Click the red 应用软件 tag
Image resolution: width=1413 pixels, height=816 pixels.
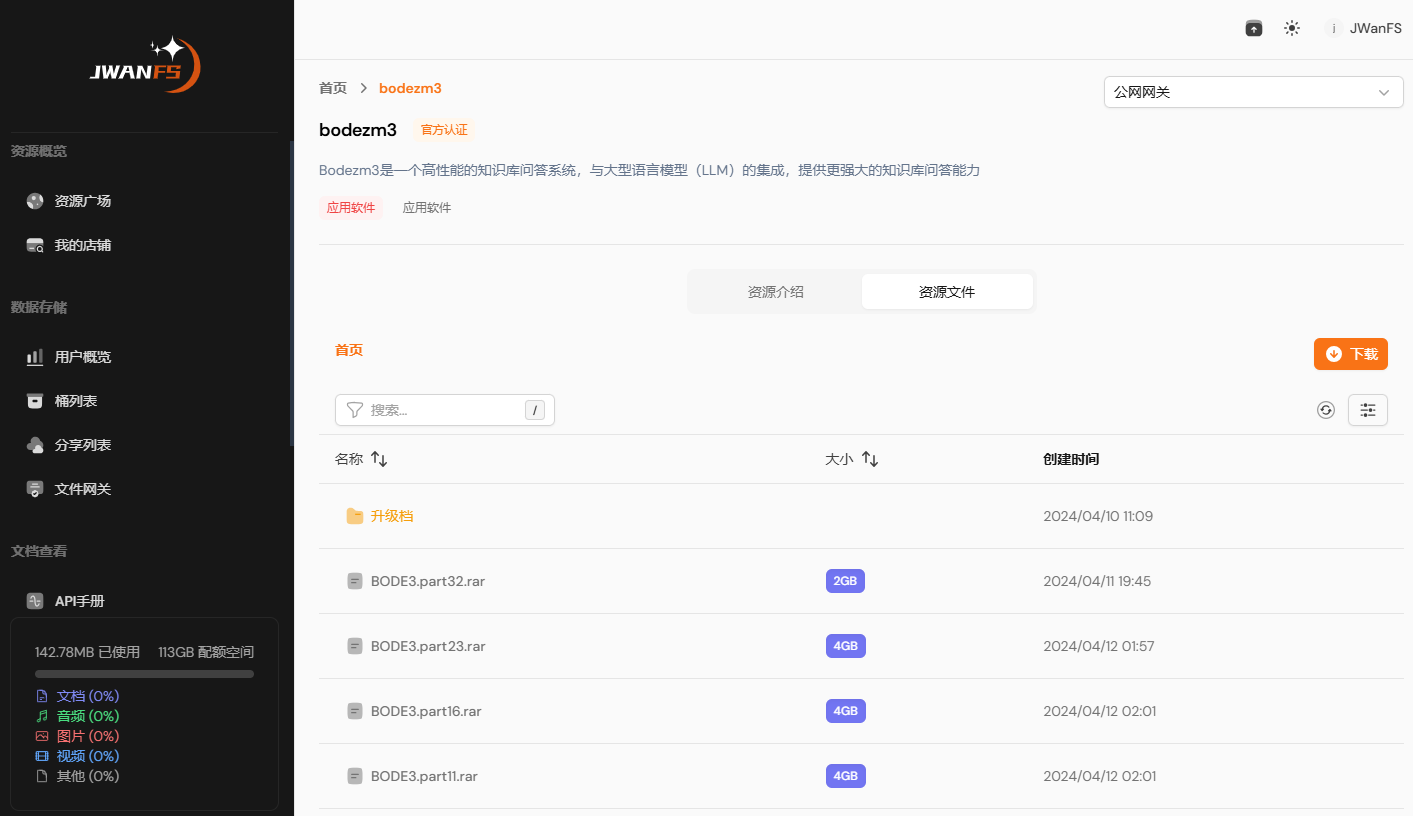[x=351, y=208]
